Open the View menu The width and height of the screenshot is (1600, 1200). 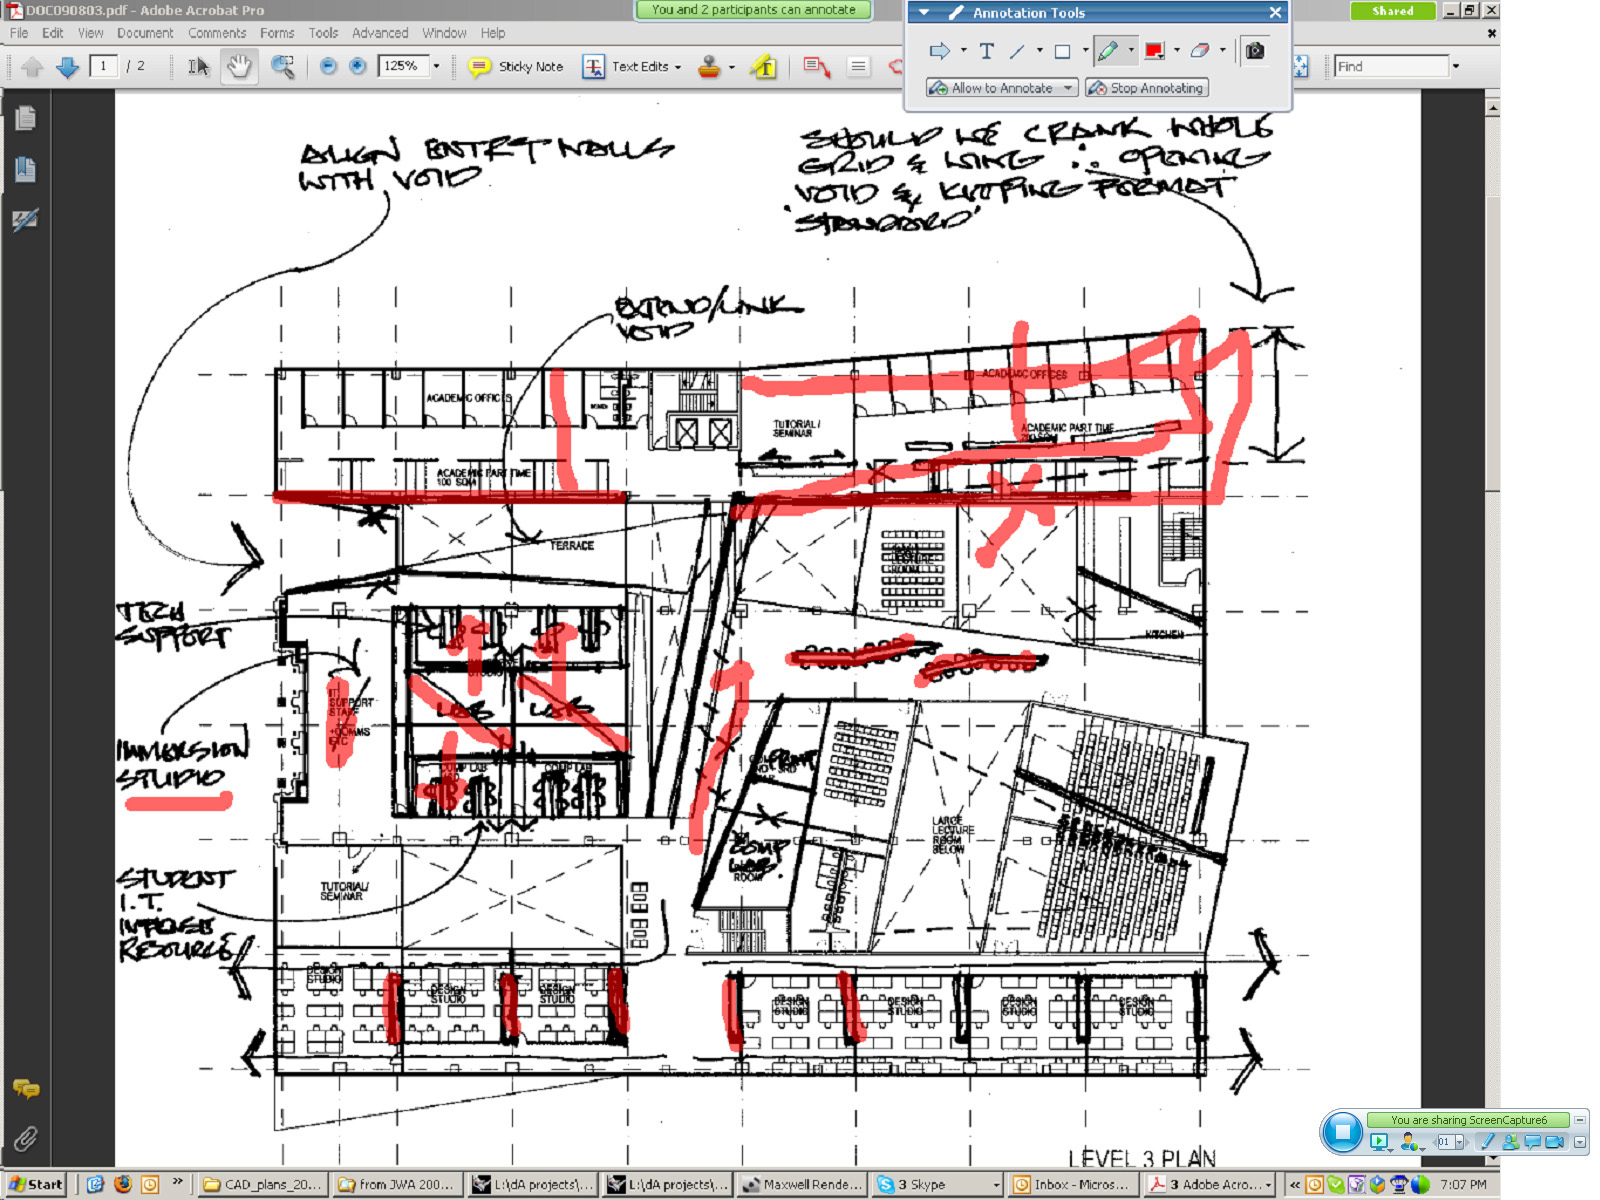pos(91,33)
